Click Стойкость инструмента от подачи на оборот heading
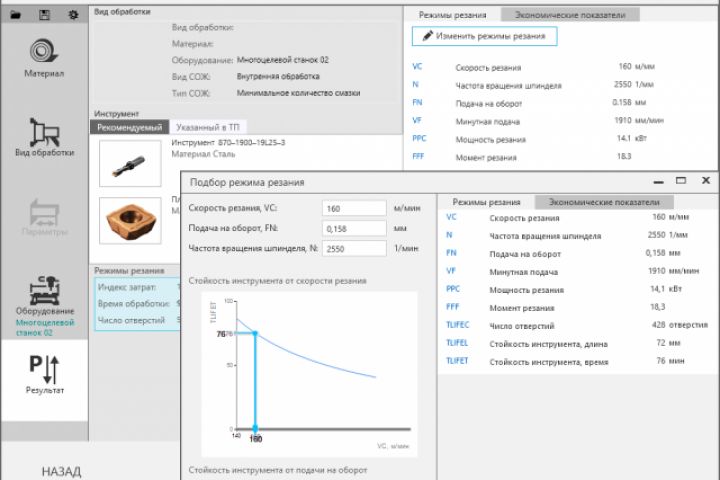 pyautogui.click(x=278, y=470)
